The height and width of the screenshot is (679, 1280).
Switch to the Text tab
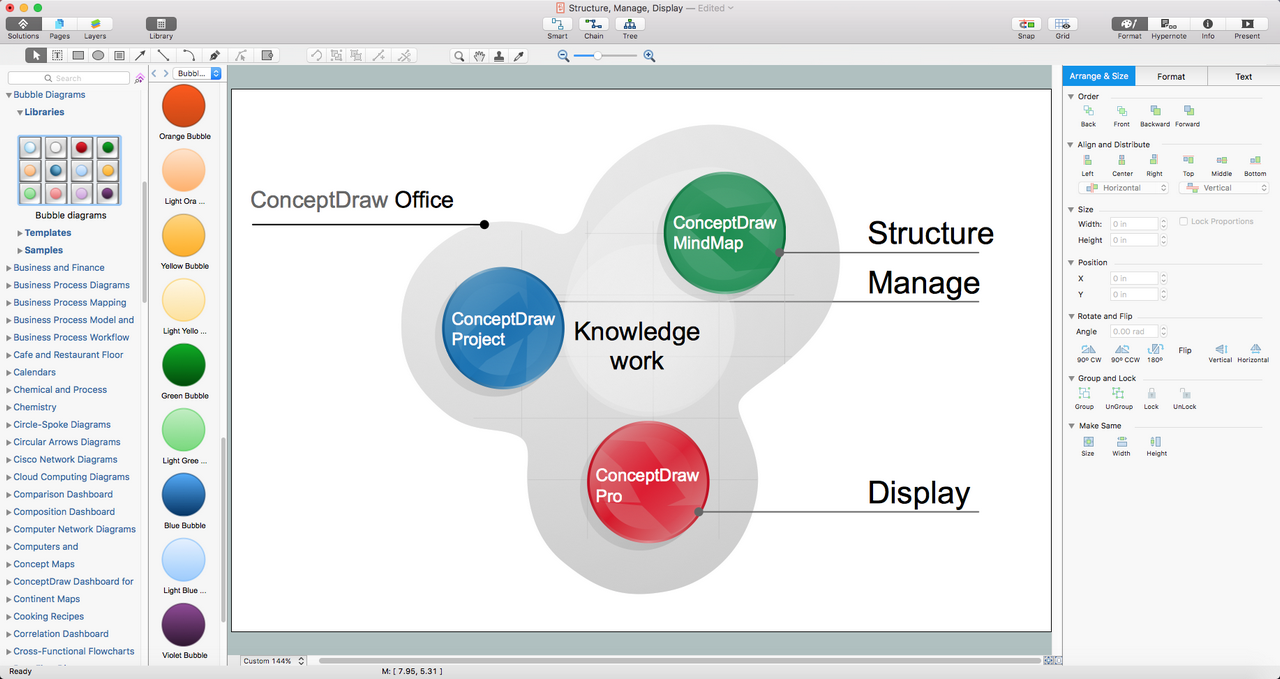click(1243, 76)
